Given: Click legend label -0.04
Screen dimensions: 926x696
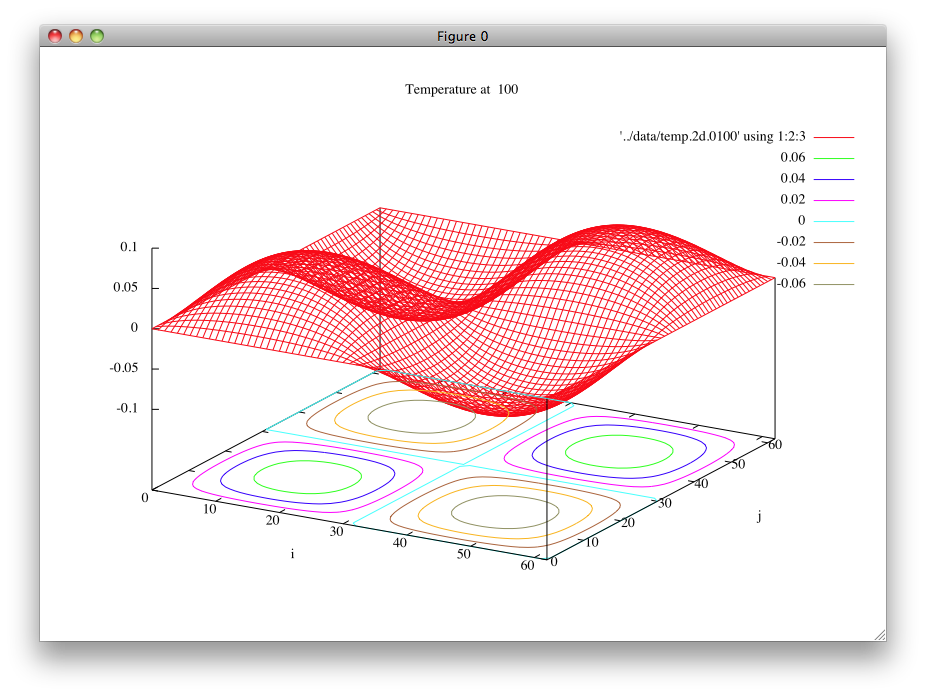Looking at the screenshot, I should coord(791,262).
